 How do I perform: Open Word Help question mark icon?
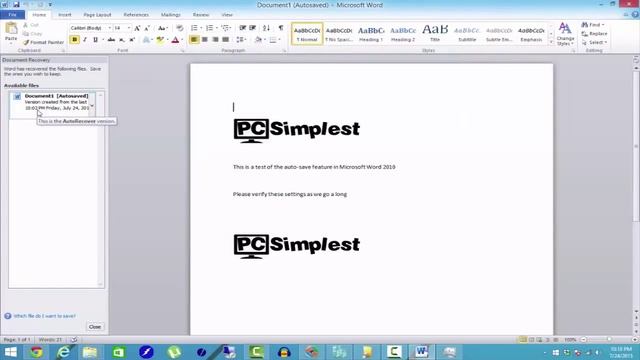point(635,15)
